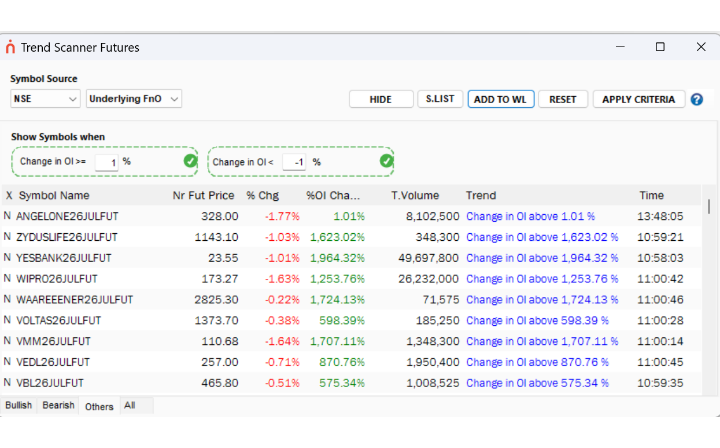Click trend link Change in OI above 870.76 %
Screen dimensions: 720x448
point(537,362)
